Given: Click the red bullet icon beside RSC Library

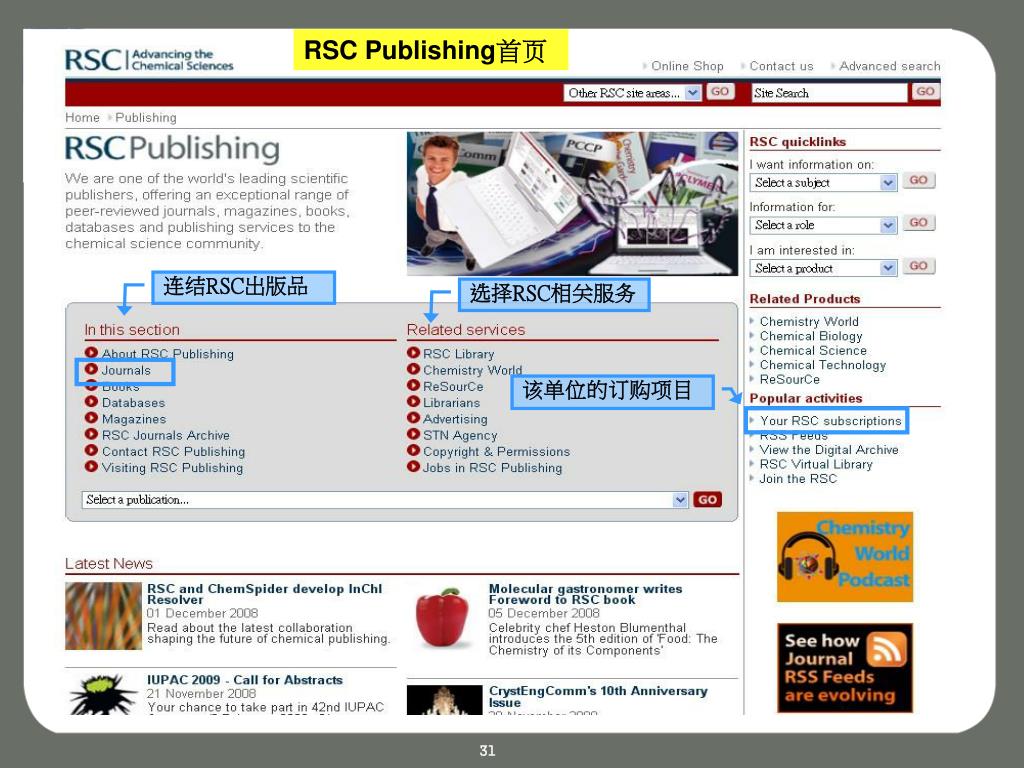Looking at the screenshot, I should click(413, 353).
